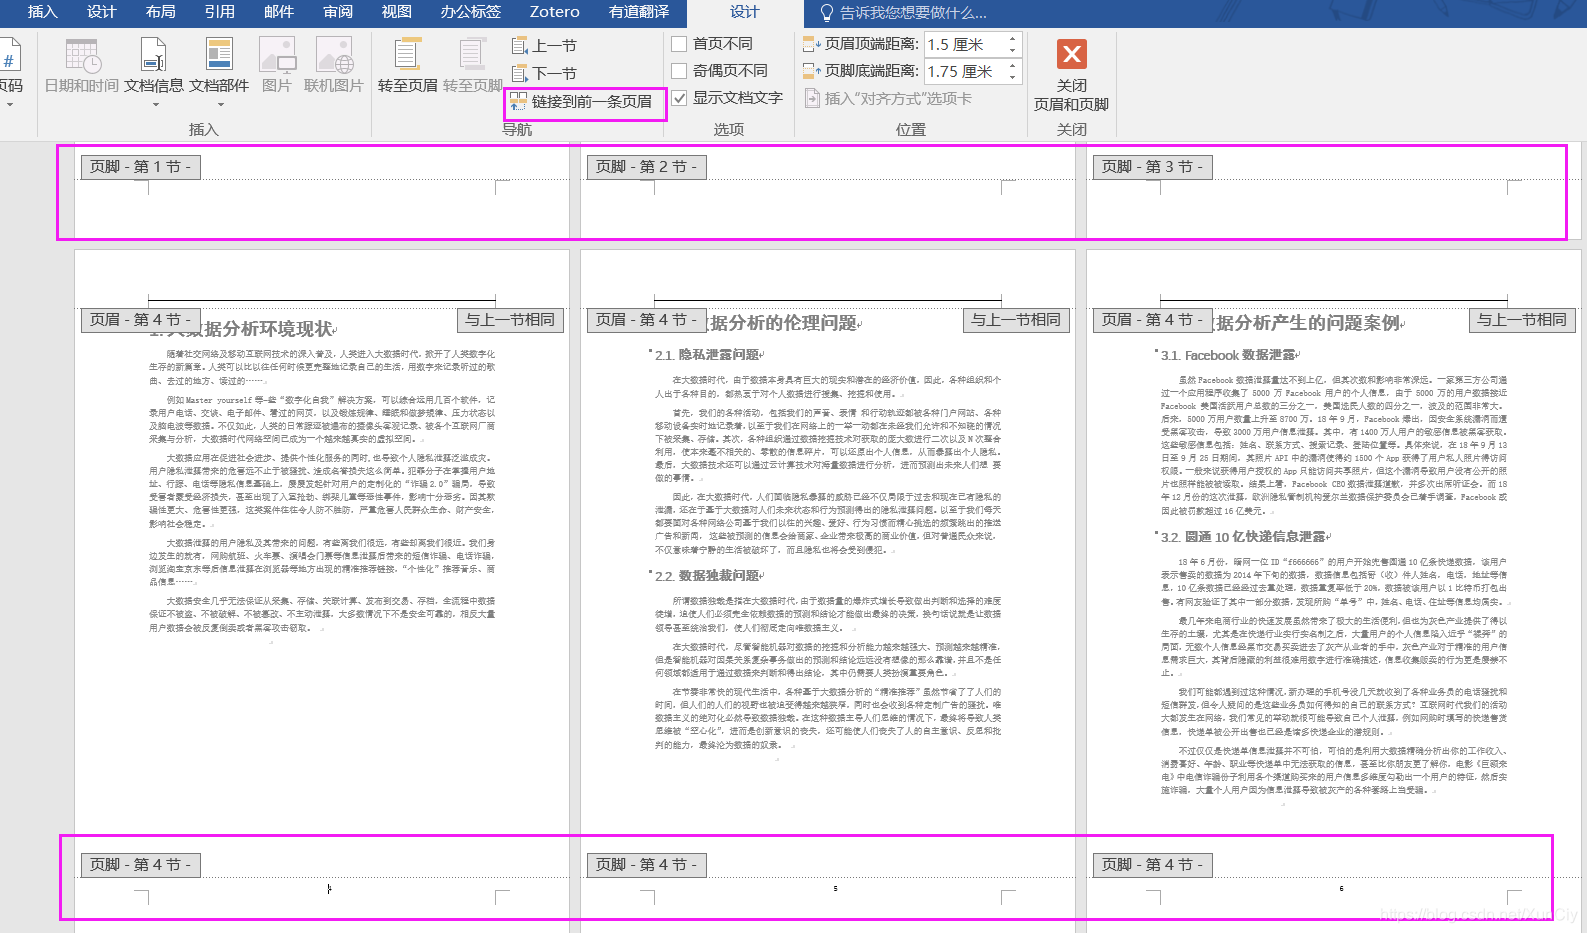Click Insert Alignment Tab (插入"对齐方式"选项卡)
The image size is (1587, 933).
[887, 99]
